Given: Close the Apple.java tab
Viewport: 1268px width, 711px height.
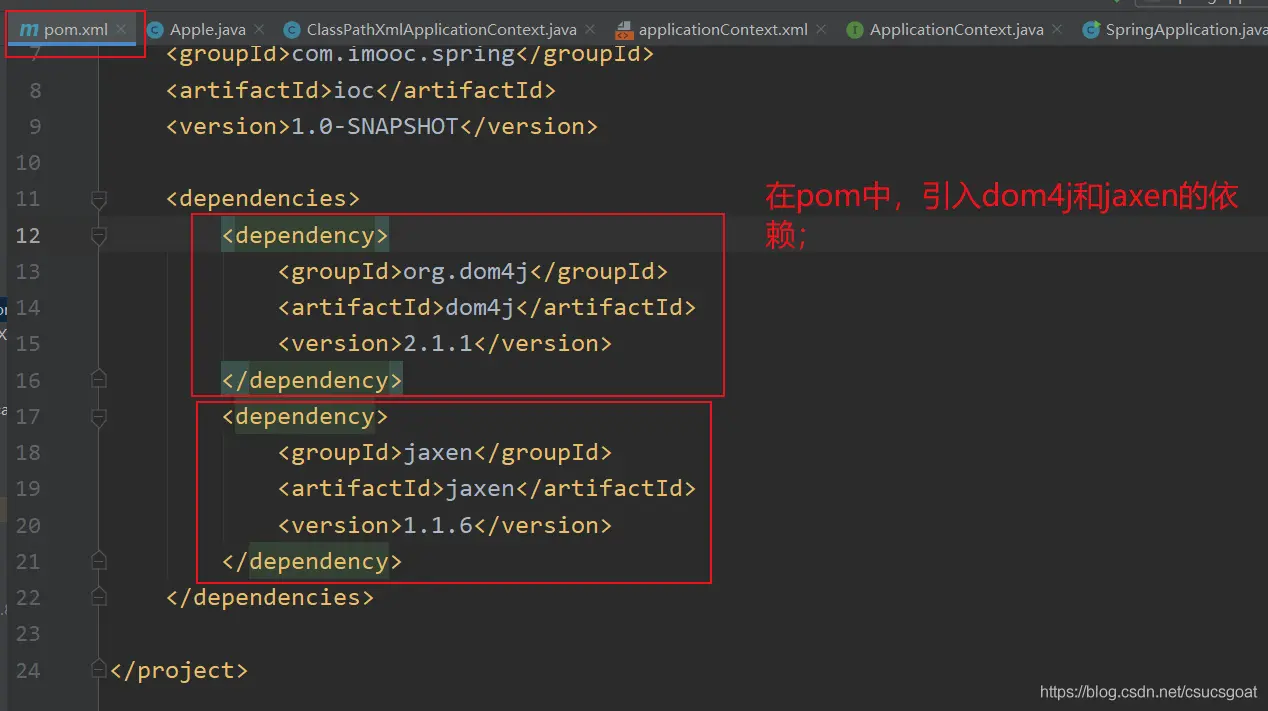Looking at the screenshot, I should (x=259, y=30).
